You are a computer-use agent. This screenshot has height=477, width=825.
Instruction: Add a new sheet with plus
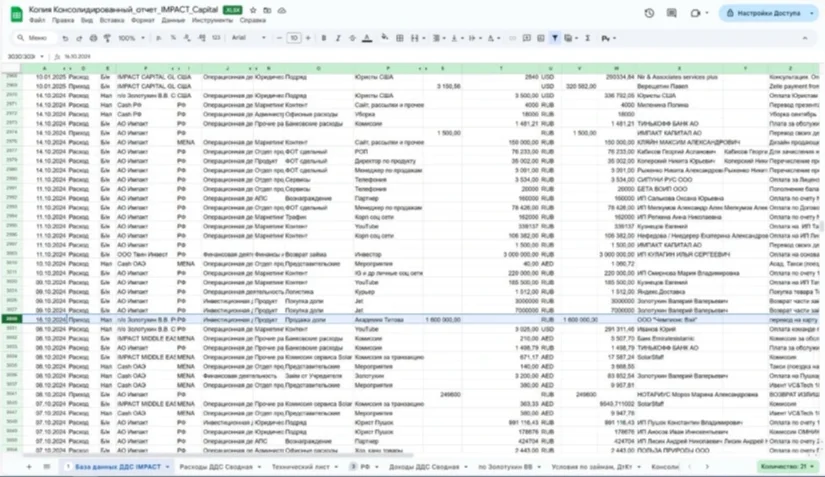[x=29, y=466]
